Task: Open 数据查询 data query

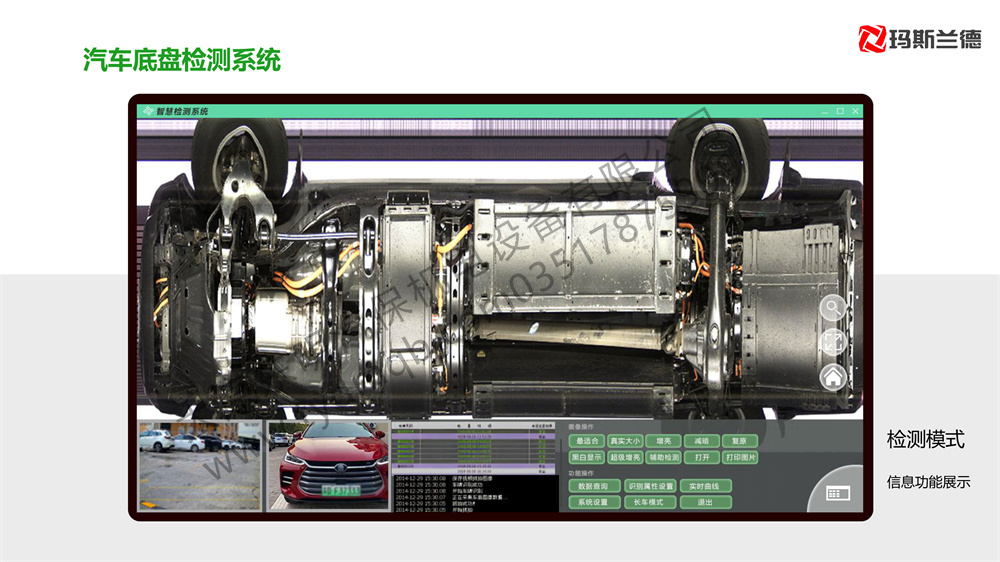Action: point(593,486)
